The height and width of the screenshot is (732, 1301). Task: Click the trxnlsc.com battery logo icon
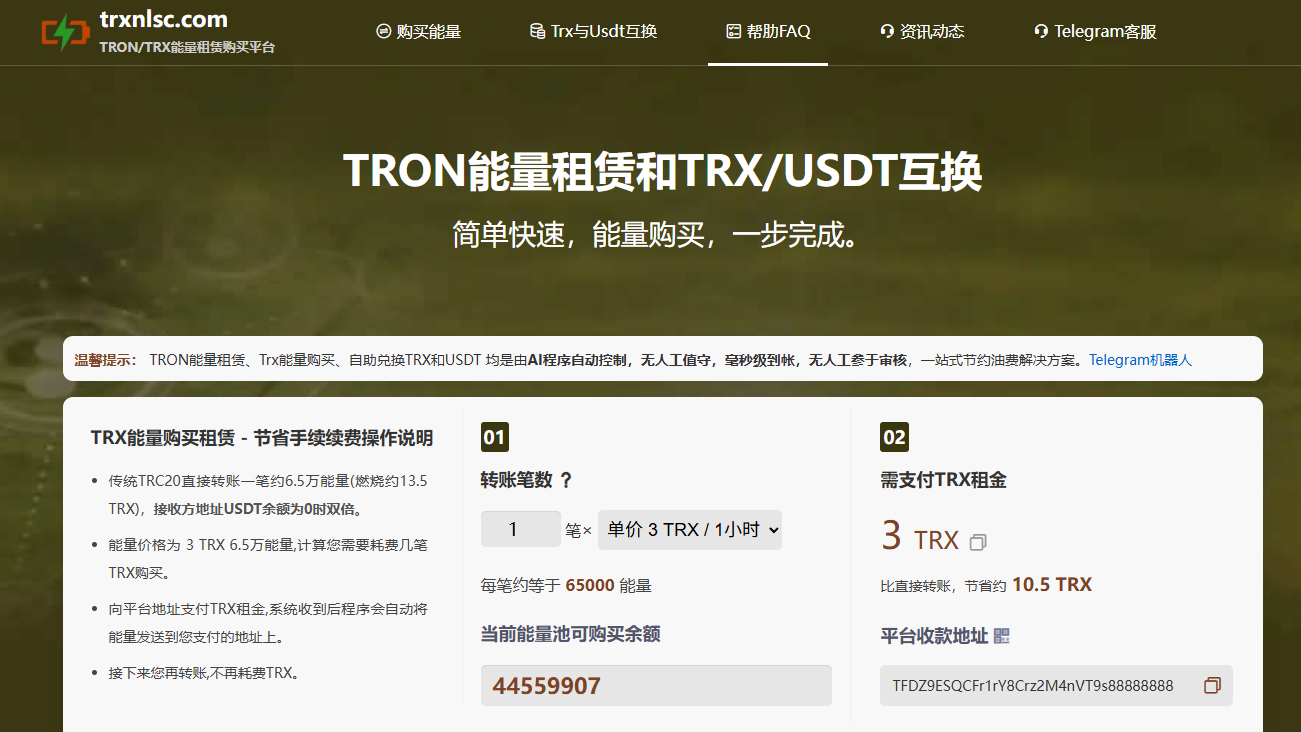tap(65, 32)
